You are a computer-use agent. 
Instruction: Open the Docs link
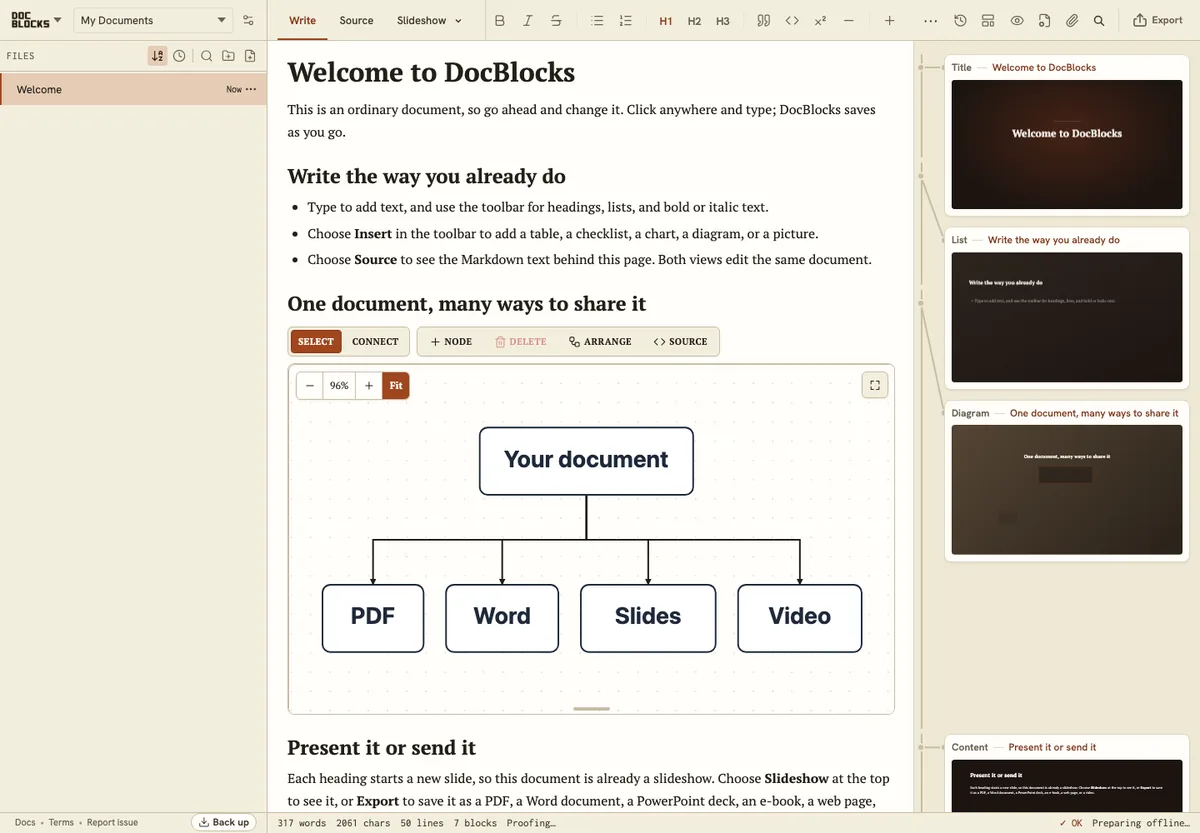25,822
